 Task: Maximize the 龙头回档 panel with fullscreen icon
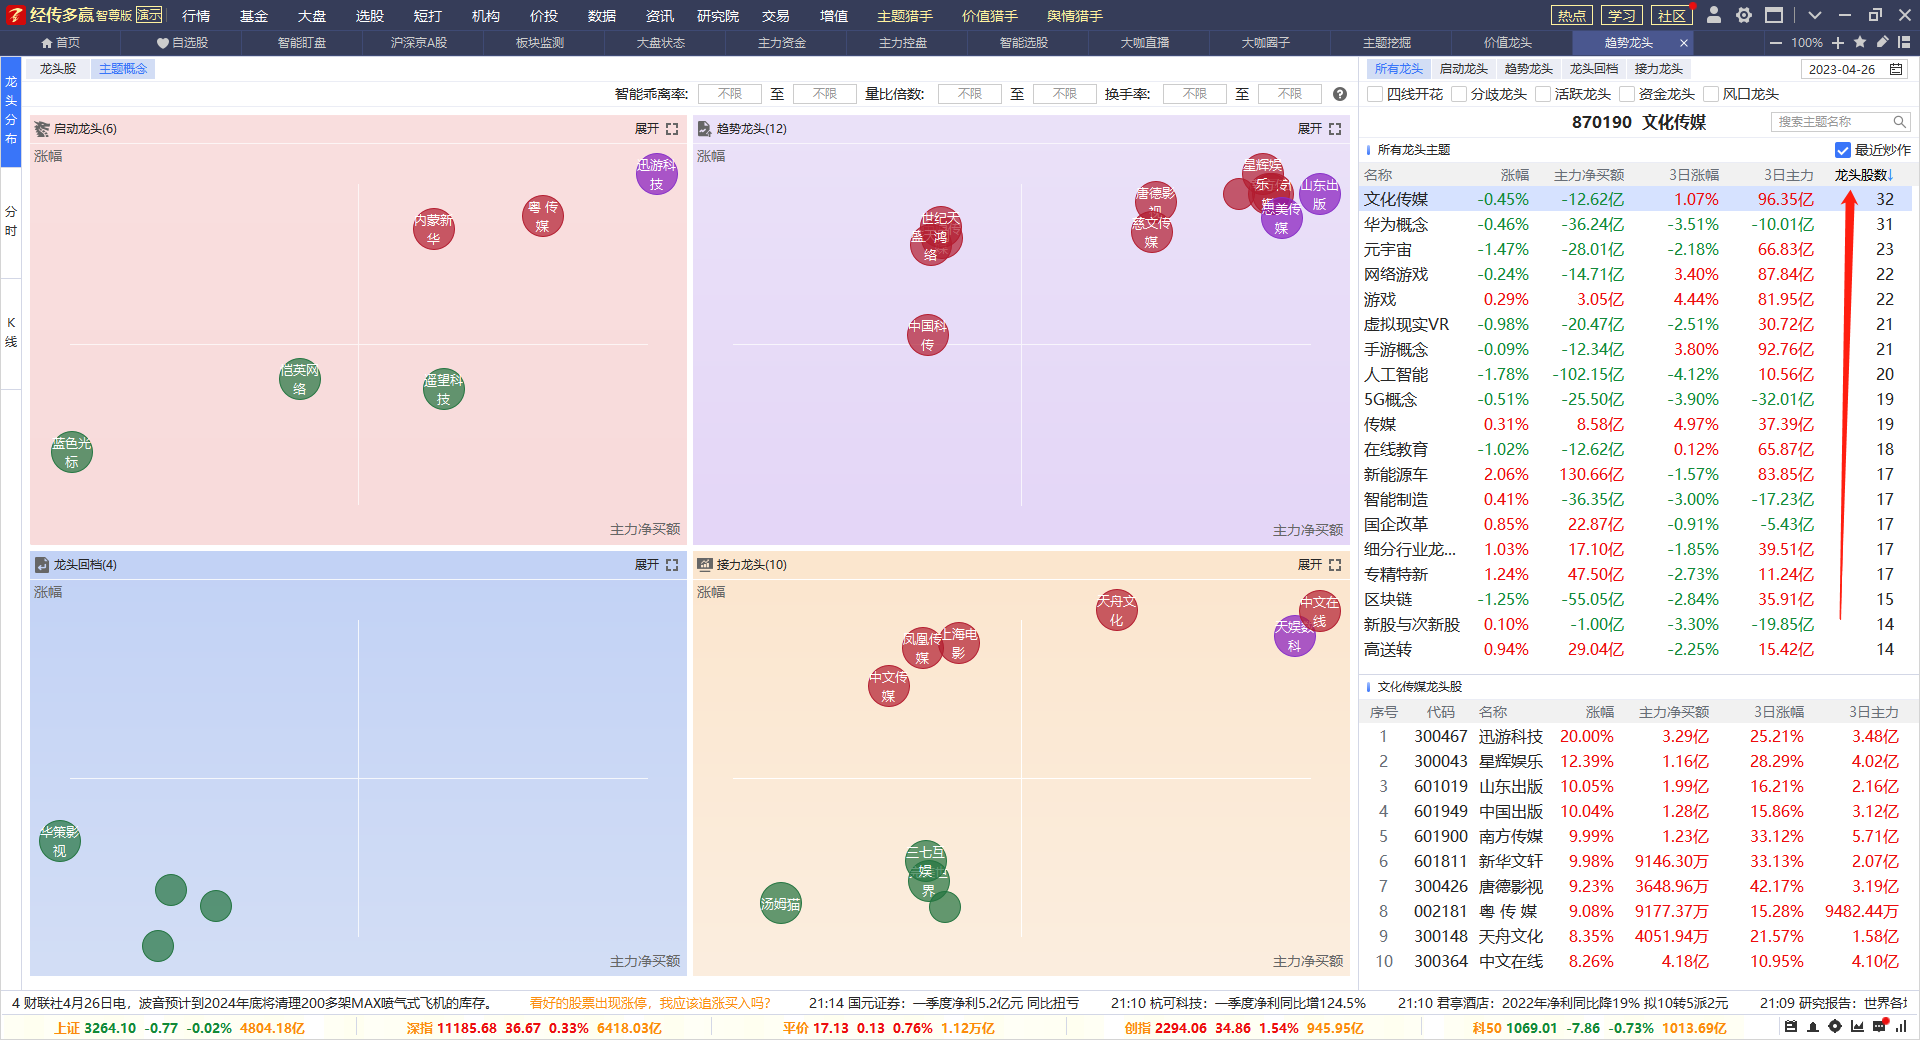pyautogui.click(x=672, y=565)
